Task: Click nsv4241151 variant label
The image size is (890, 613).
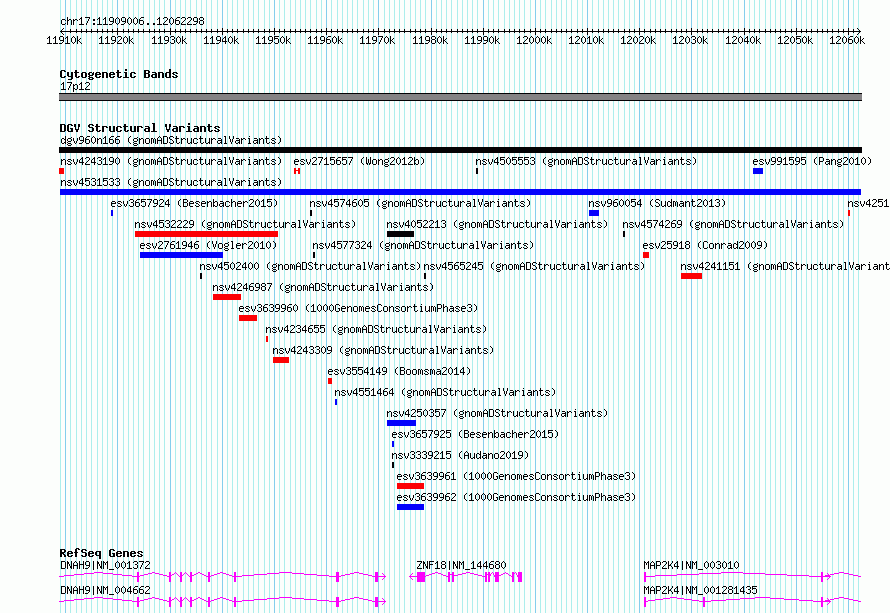Action: 785,266
